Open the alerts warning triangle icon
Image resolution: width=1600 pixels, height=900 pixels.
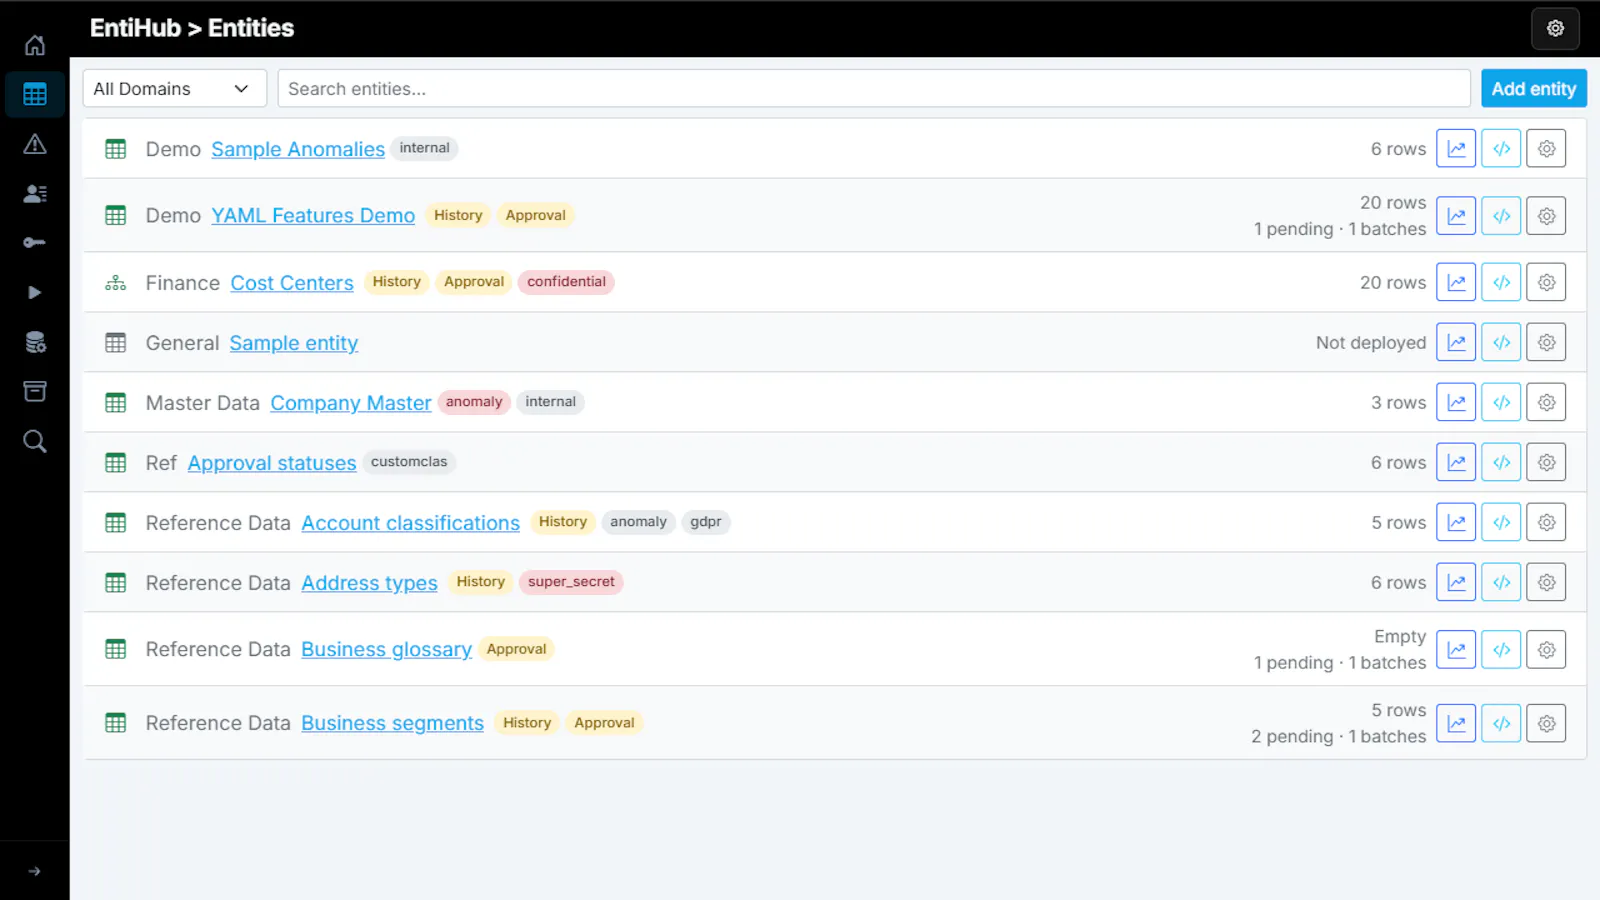click(x=35, y=144)
